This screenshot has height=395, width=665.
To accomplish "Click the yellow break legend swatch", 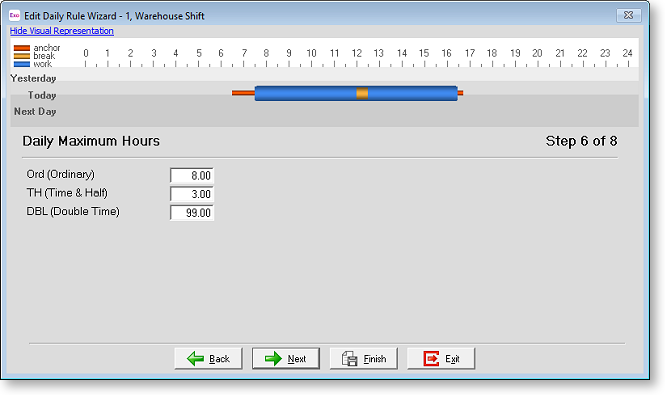I will click(x=22, y=56).
